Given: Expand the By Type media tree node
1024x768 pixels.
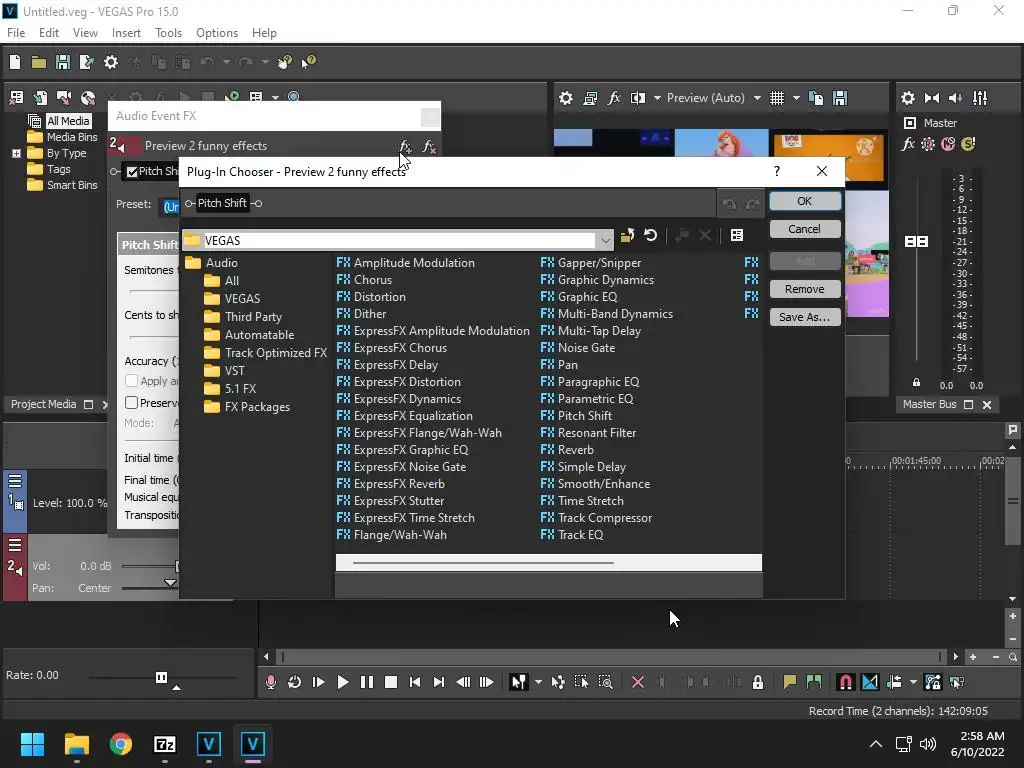Looking at the screenshot, I should pos(16,153).
